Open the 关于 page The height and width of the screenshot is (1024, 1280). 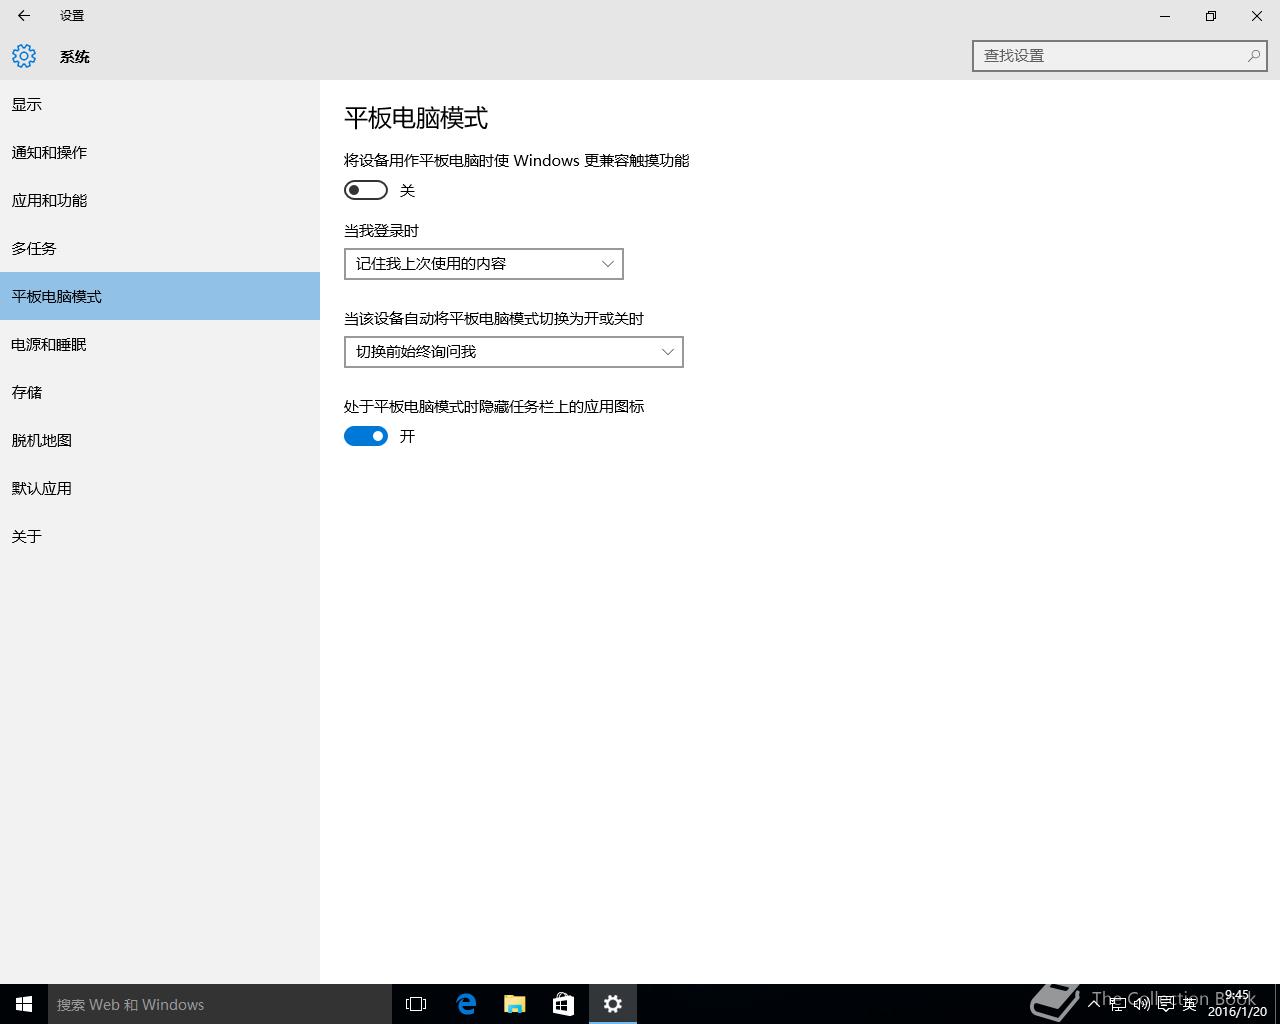pos(160,536)
